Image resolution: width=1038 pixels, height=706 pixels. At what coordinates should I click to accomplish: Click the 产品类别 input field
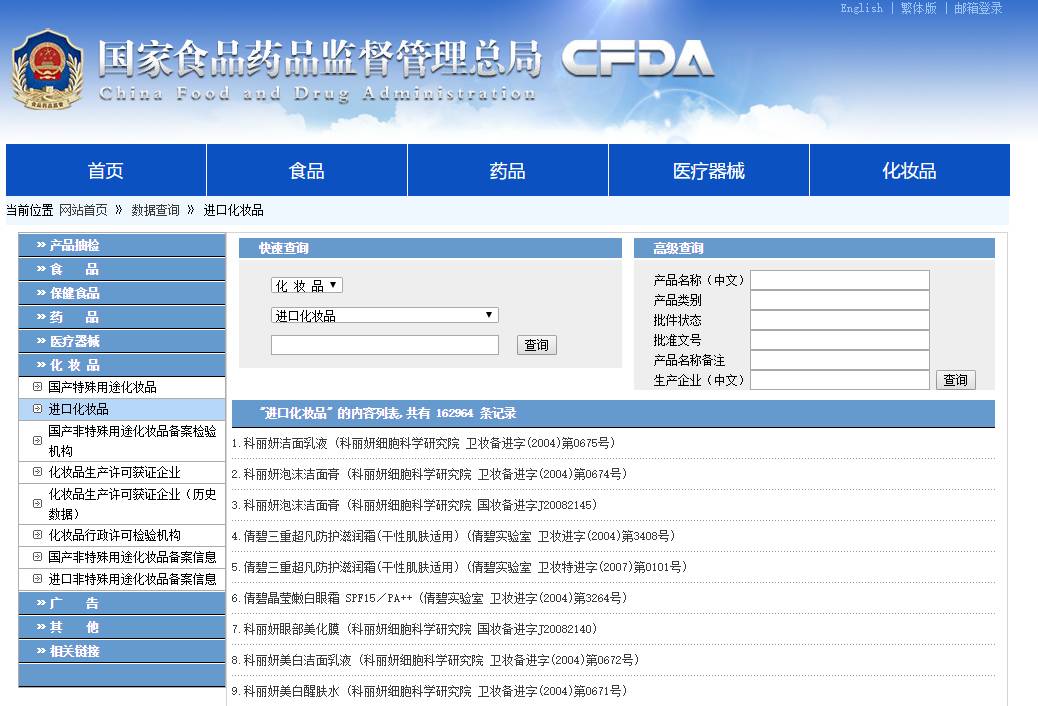pyautogui.click(x=839, y=300)
